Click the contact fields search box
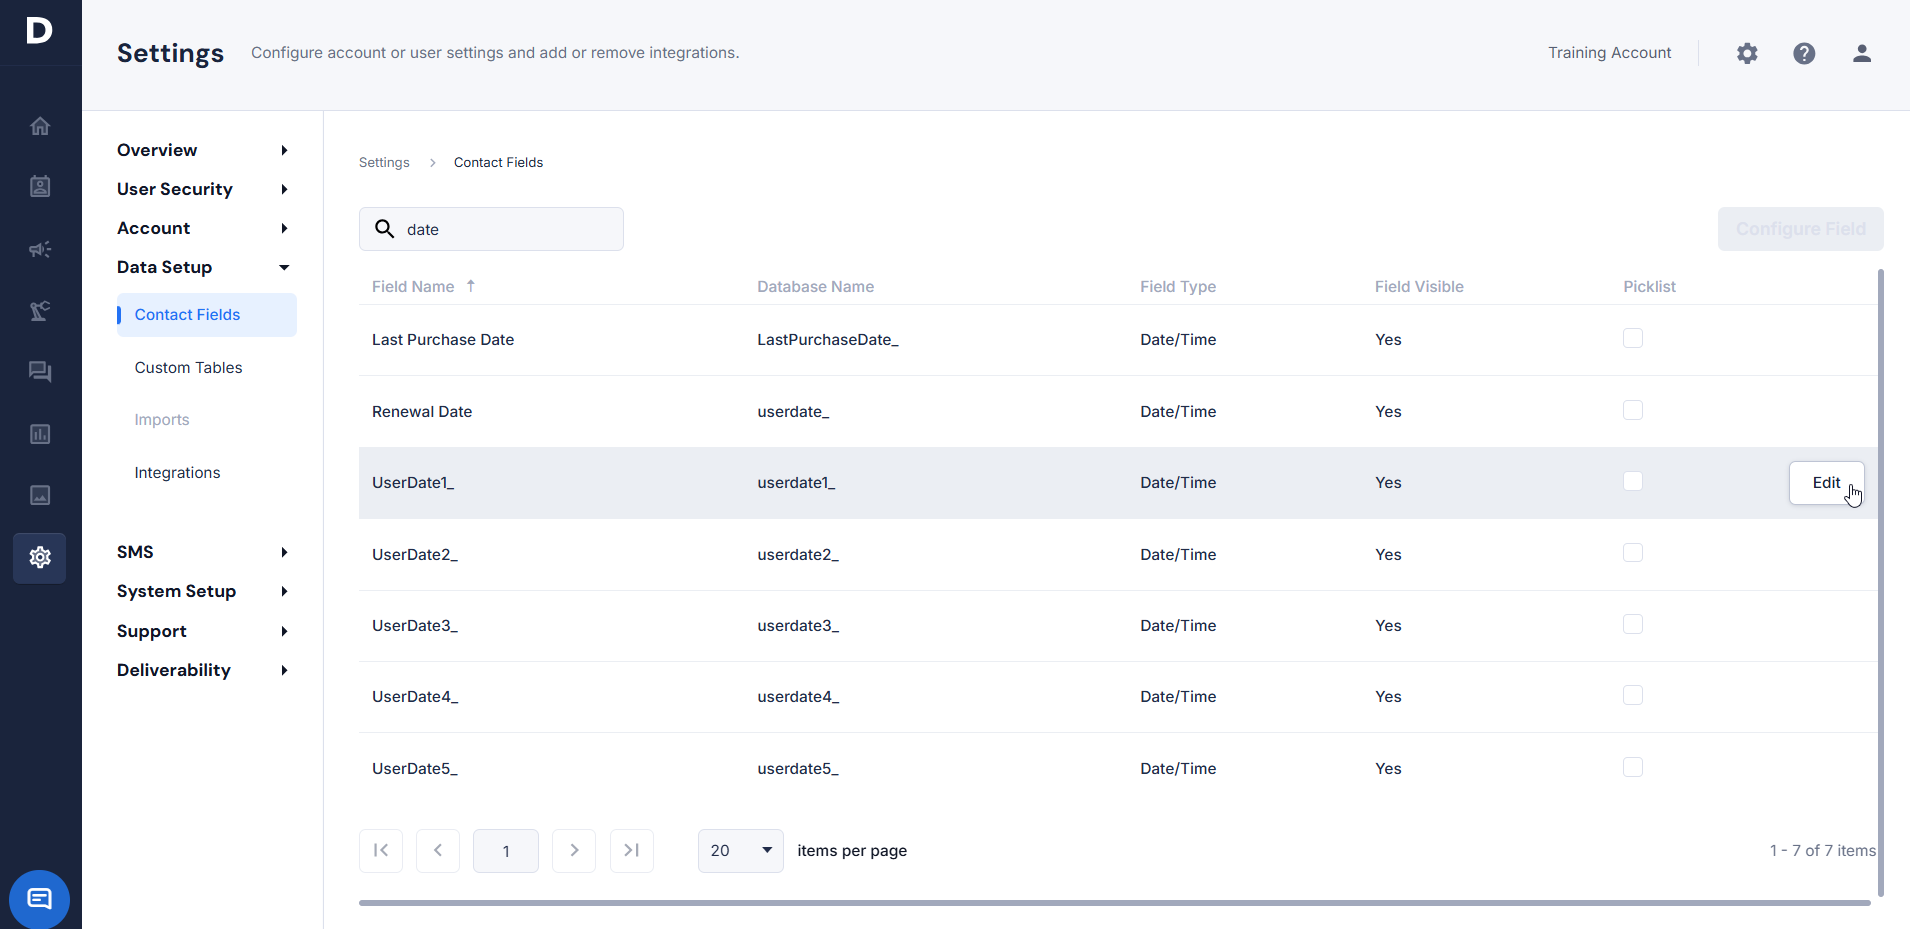 click(x=505, y=229)
